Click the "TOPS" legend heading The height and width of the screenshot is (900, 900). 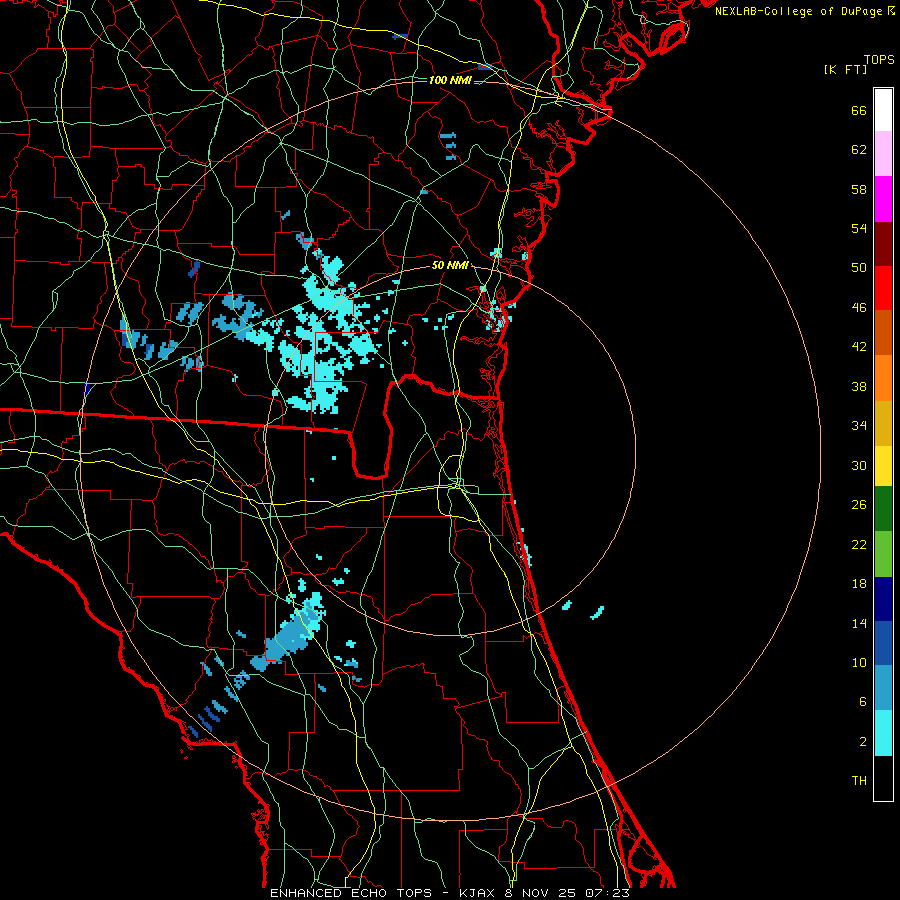(x=879, y=60)
